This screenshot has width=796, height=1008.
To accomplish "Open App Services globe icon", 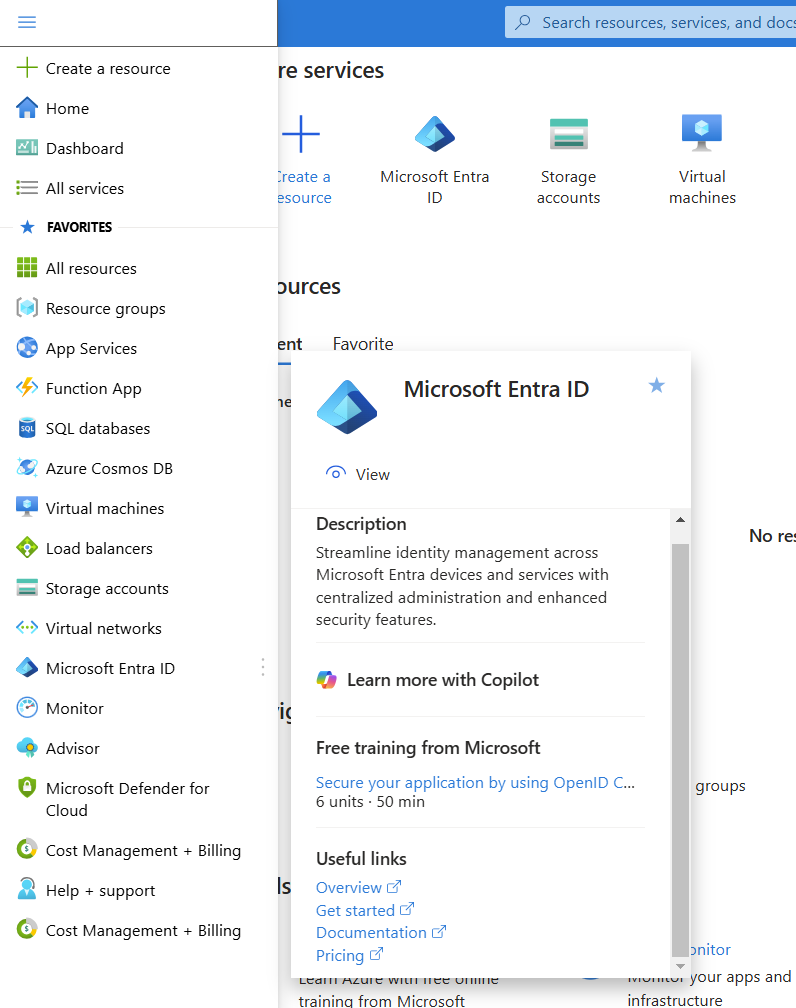I will point(26,348).
